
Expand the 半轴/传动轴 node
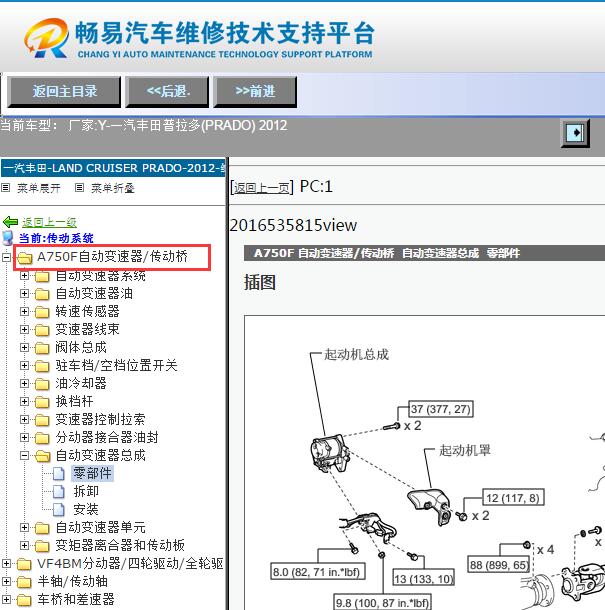pyautogui.click(x=6, y=581)
